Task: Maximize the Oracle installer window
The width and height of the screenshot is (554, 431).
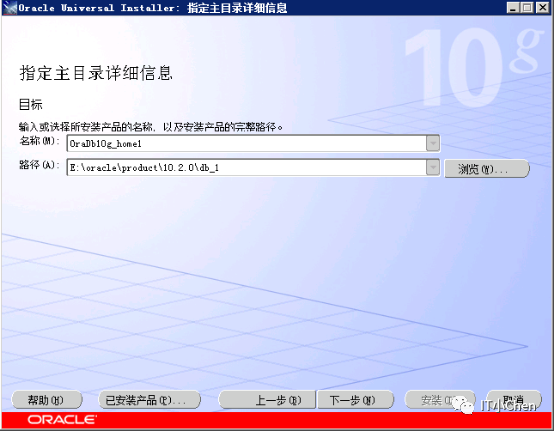Action: coord(527,7)
